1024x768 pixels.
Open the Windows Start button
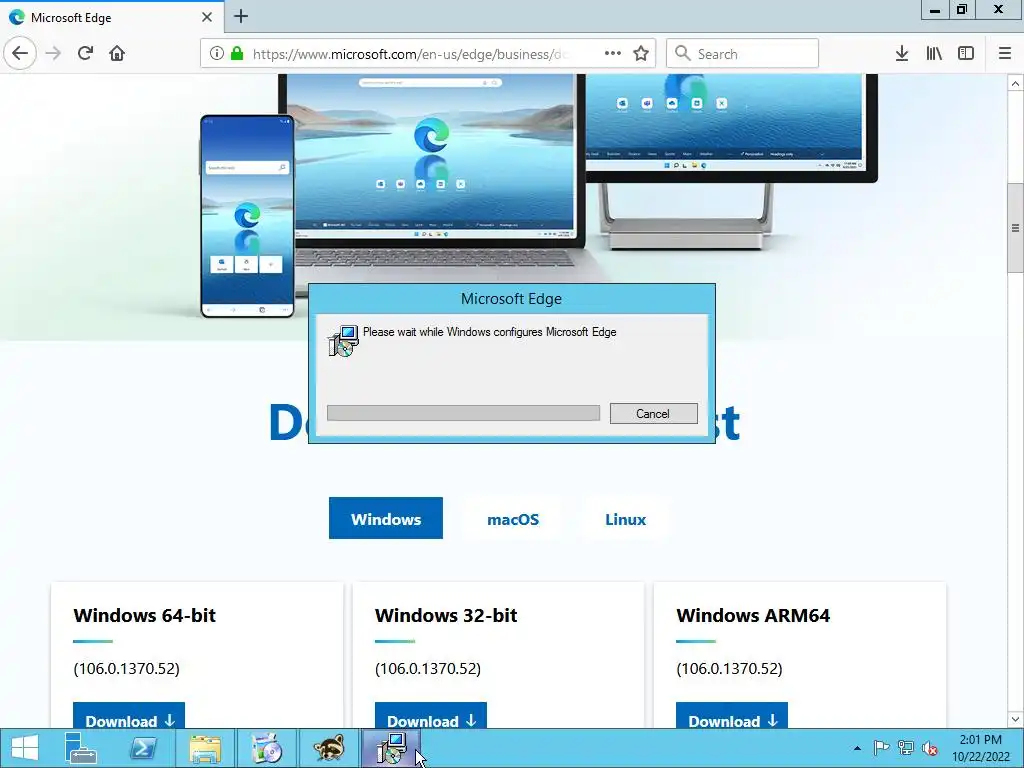(x=24, y=748)
